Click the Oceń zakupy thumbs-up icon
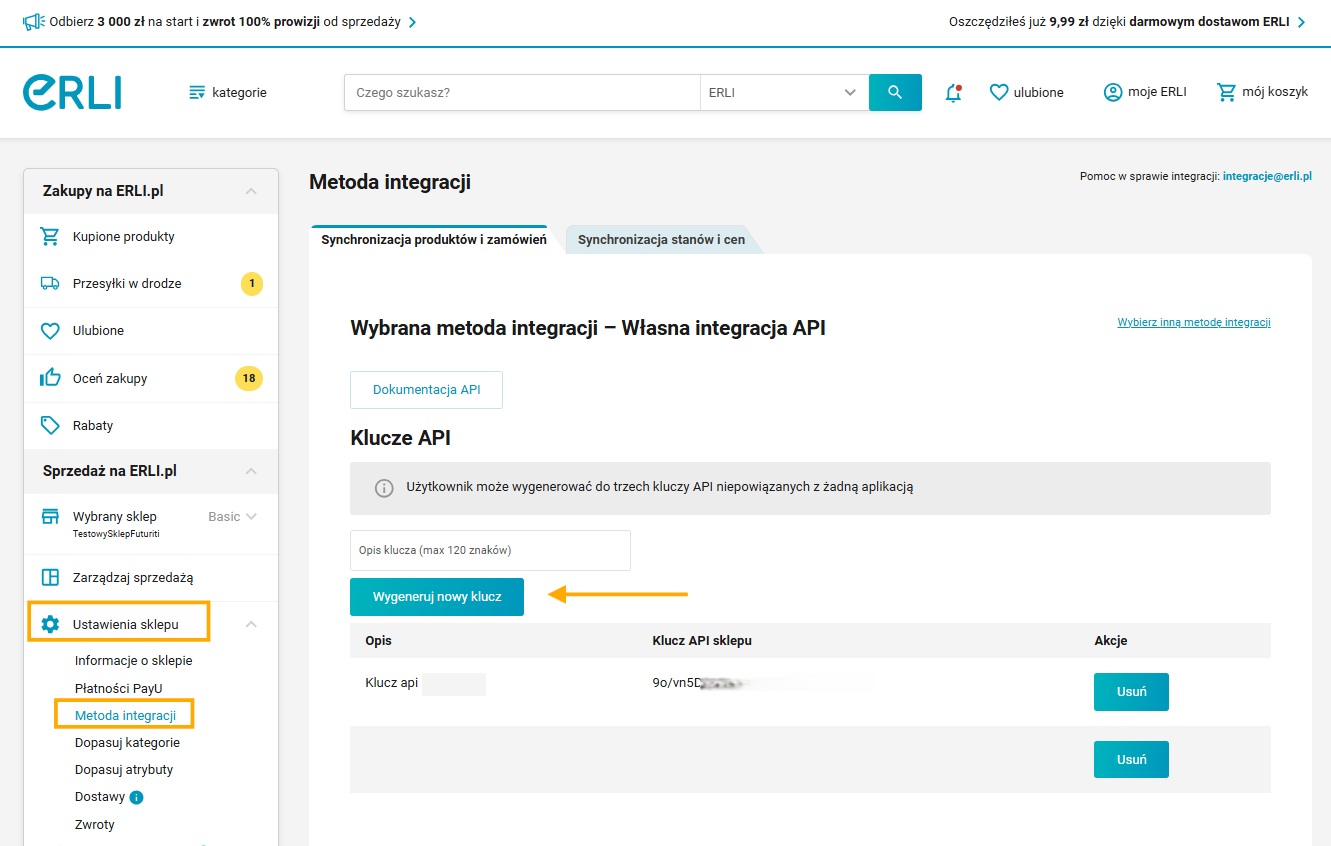 click(50, 378)
